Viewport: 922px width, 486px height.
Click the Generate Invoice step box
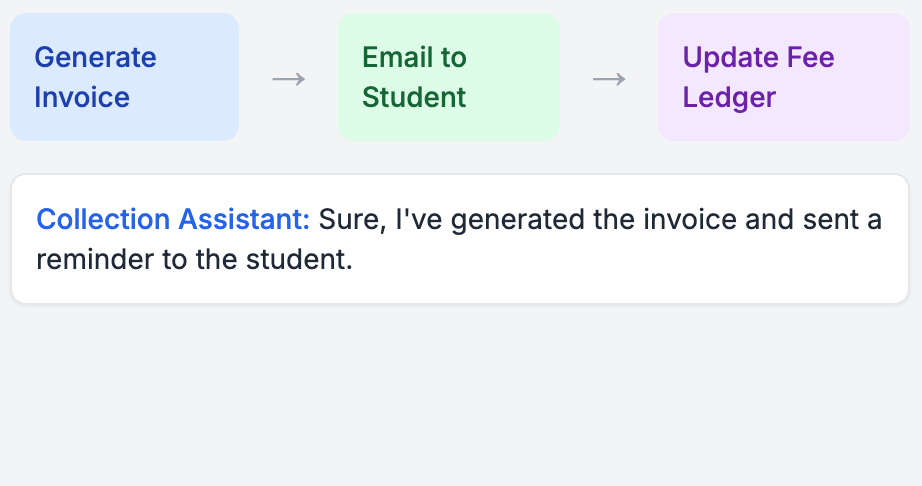coord(124,77)
